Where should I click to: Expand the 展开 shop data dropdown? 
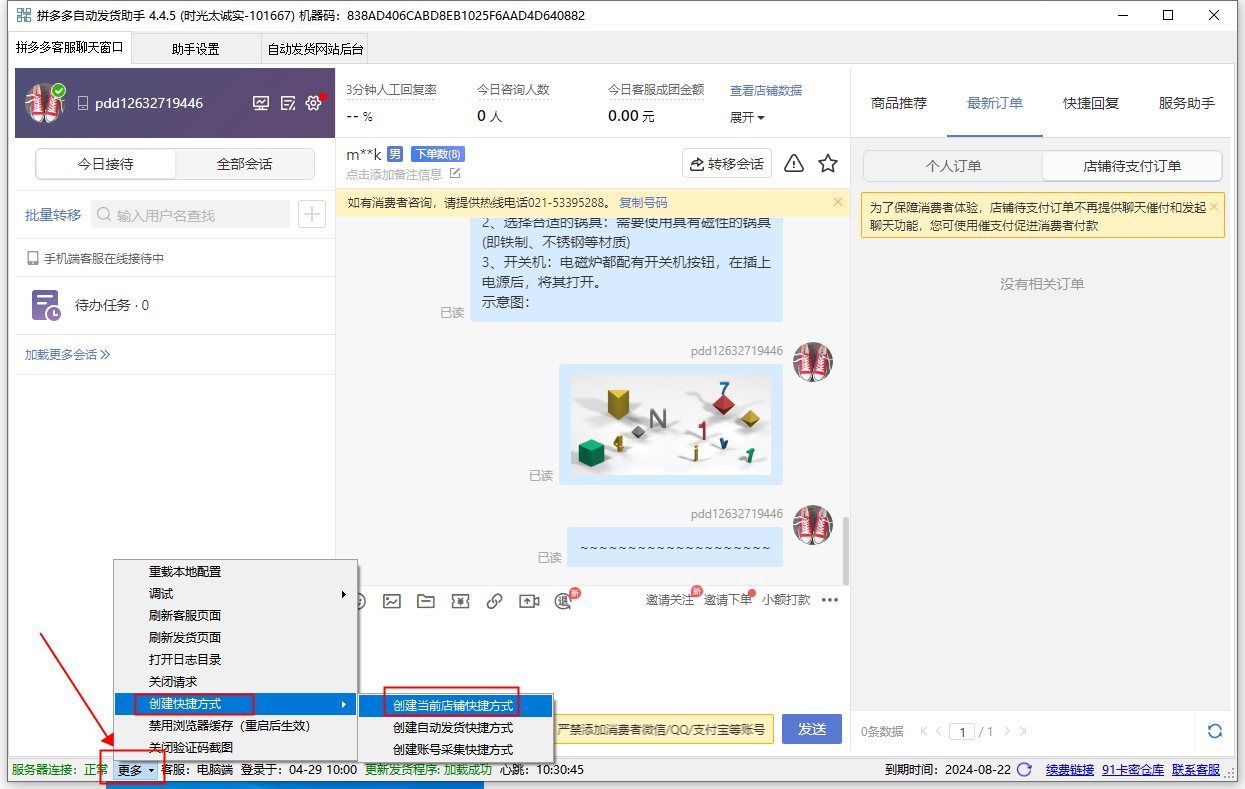[x=747, y=117]
